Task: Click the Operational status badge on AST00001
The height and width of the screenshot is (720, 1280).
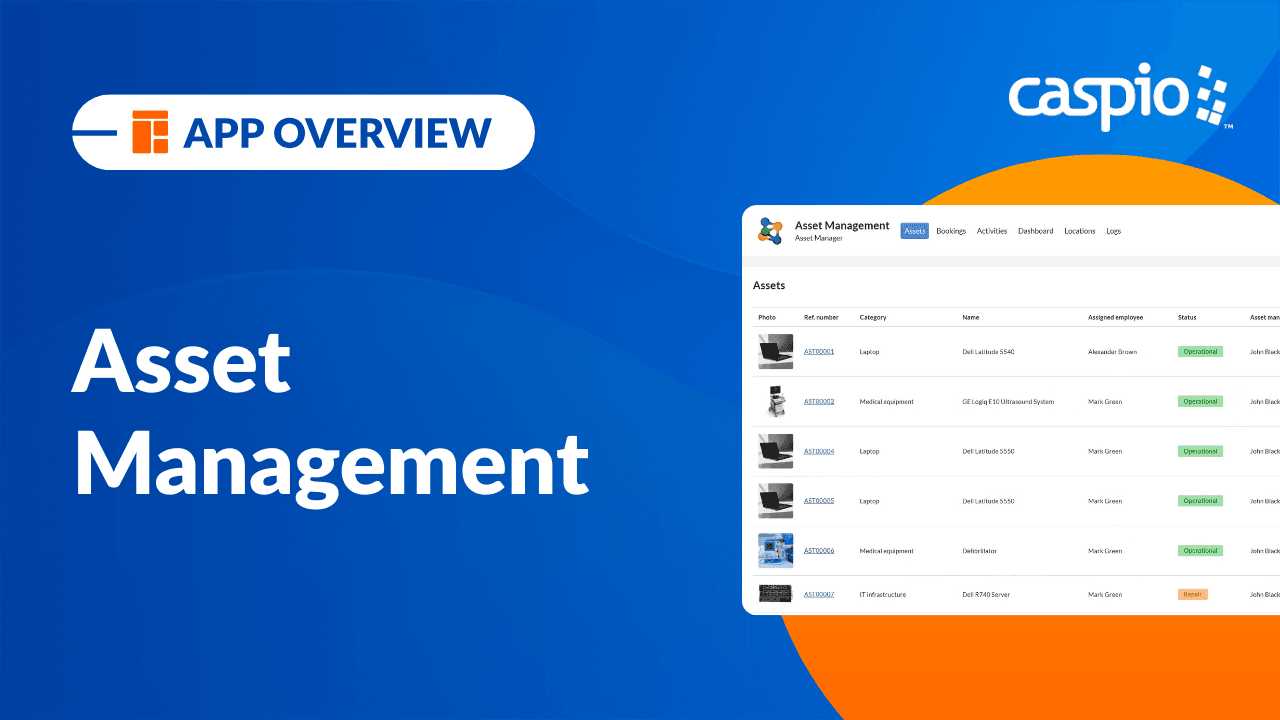Action: tap(1200, 351)
